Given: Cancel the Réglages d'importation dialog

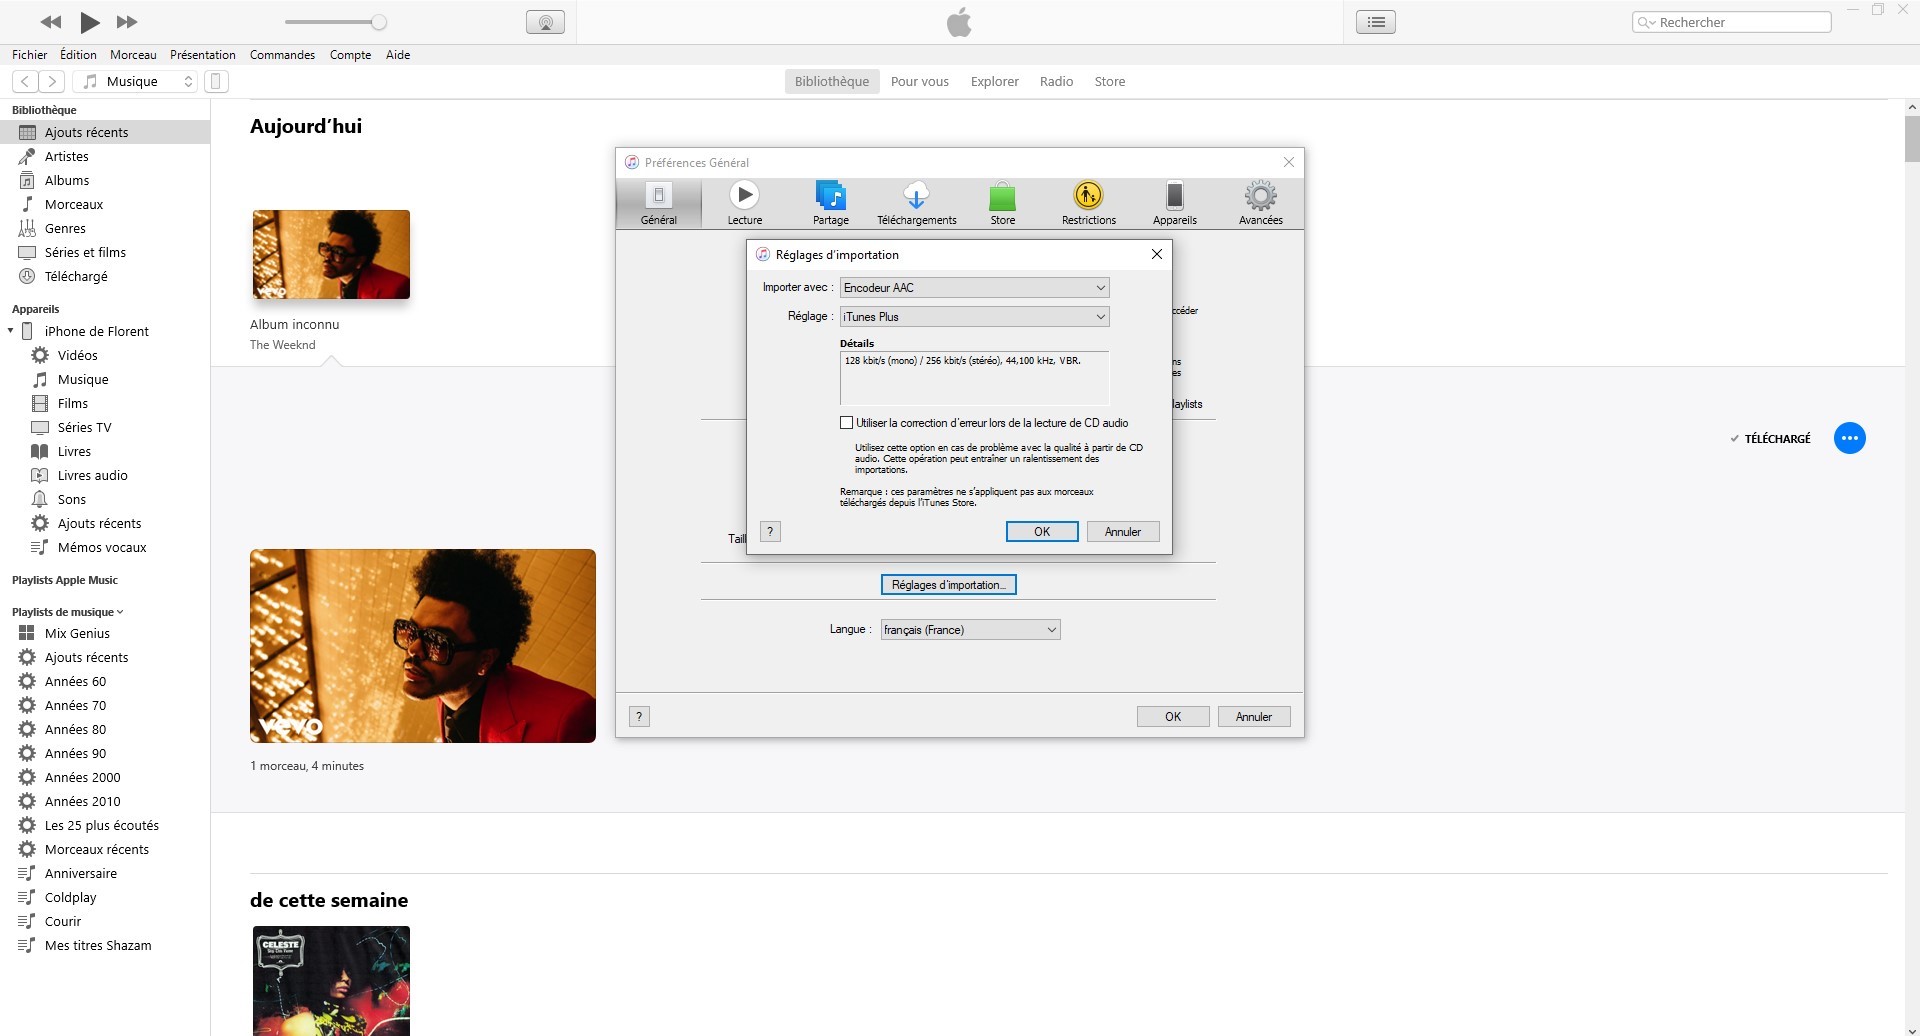Looking at the screenshot, I should (x=1123, y=532).
